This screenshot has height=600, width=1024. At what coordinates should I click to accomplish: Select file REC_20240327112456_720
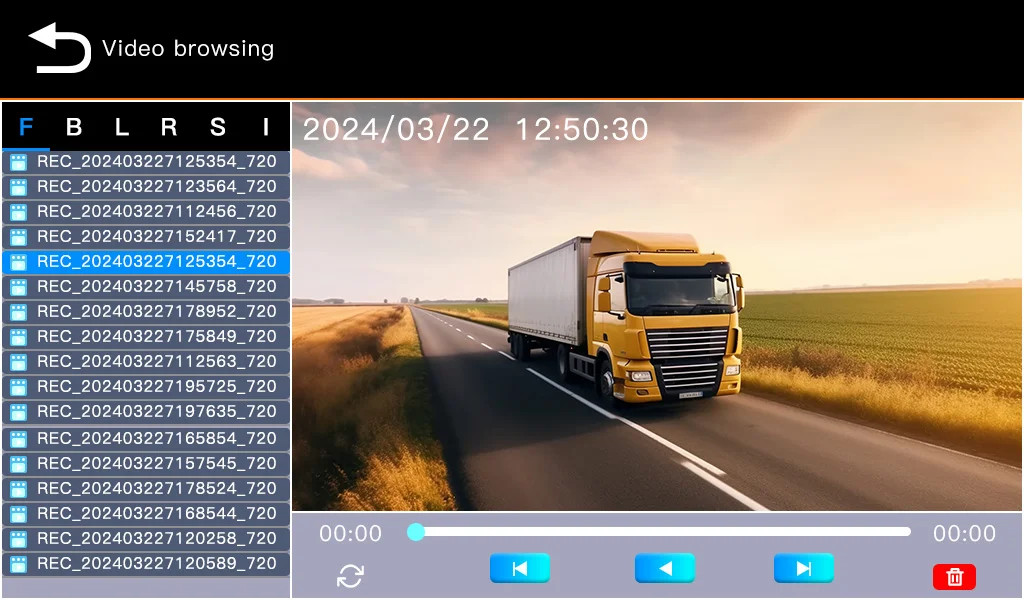point(146,212)
